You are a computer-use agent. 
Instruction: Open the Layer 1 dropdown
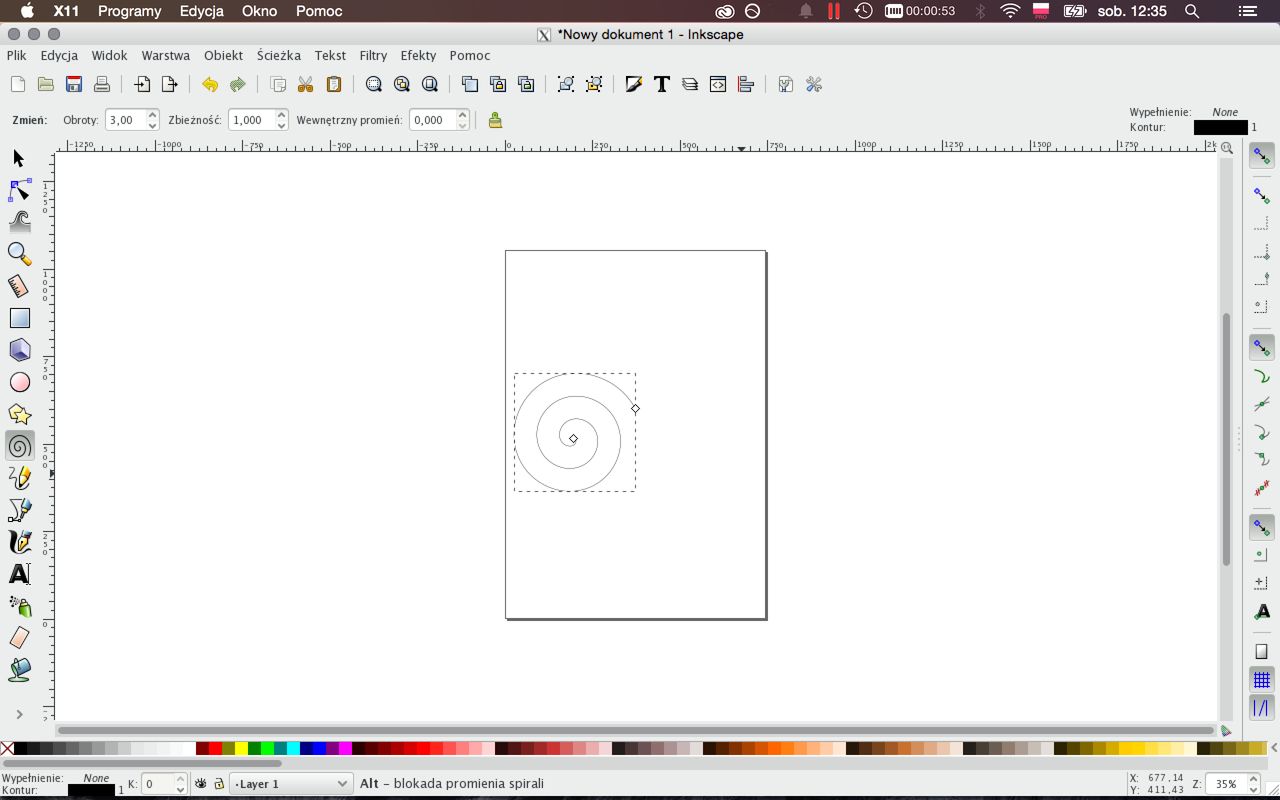point(290,784)
